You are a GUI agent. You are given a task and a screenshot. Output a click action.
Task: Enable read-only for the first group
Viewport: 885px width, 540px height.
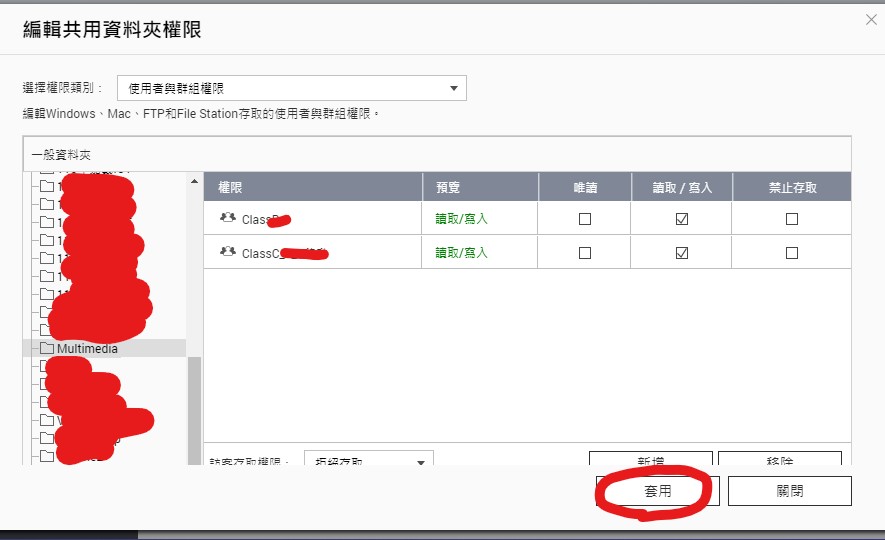coord(585,219)
